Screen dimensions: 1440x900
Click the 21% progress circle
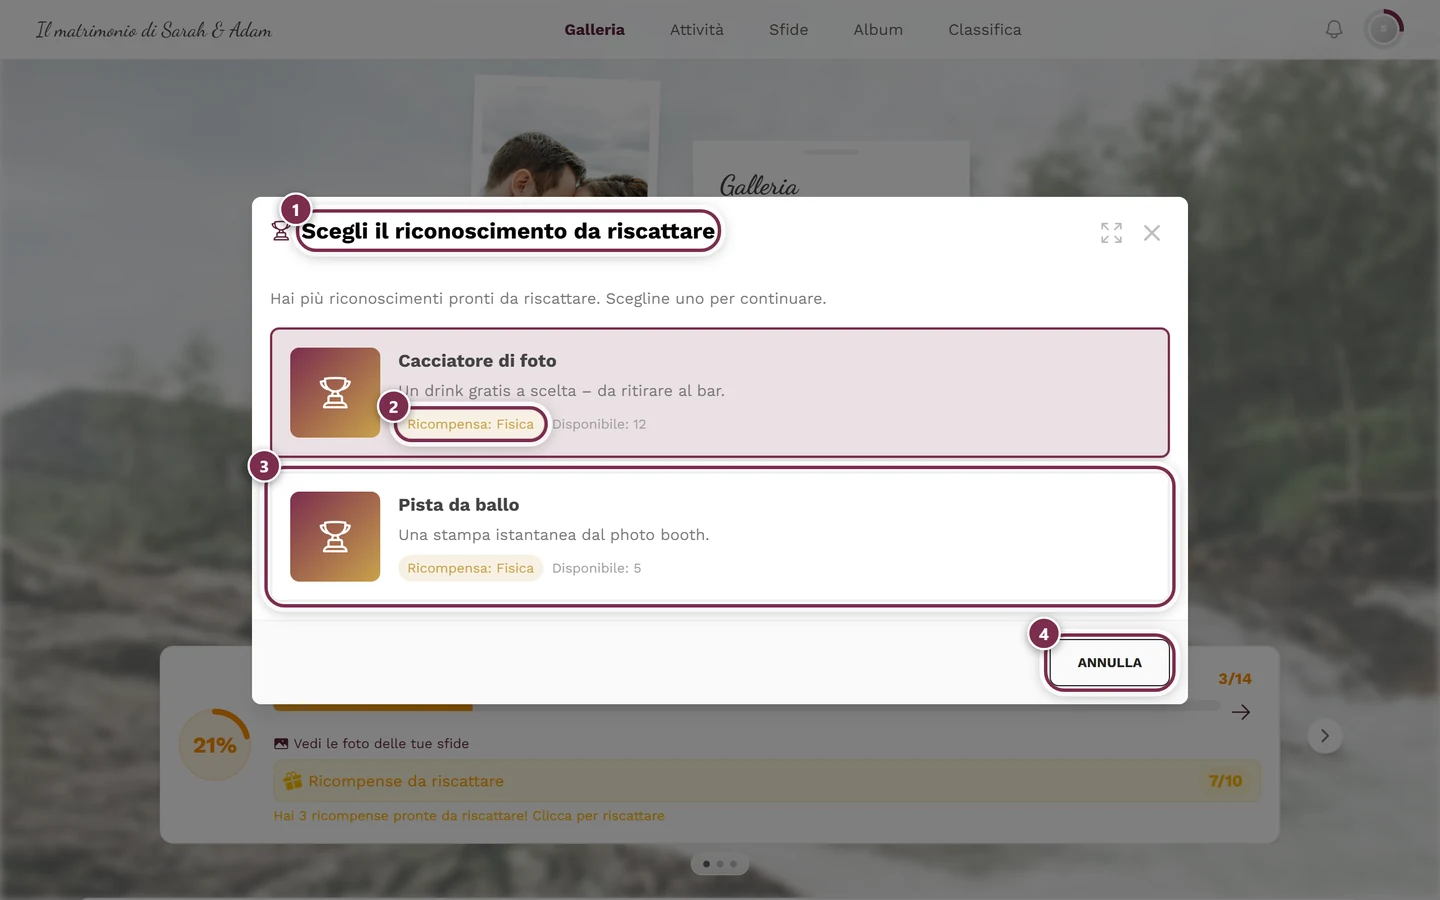pos(215,745)
